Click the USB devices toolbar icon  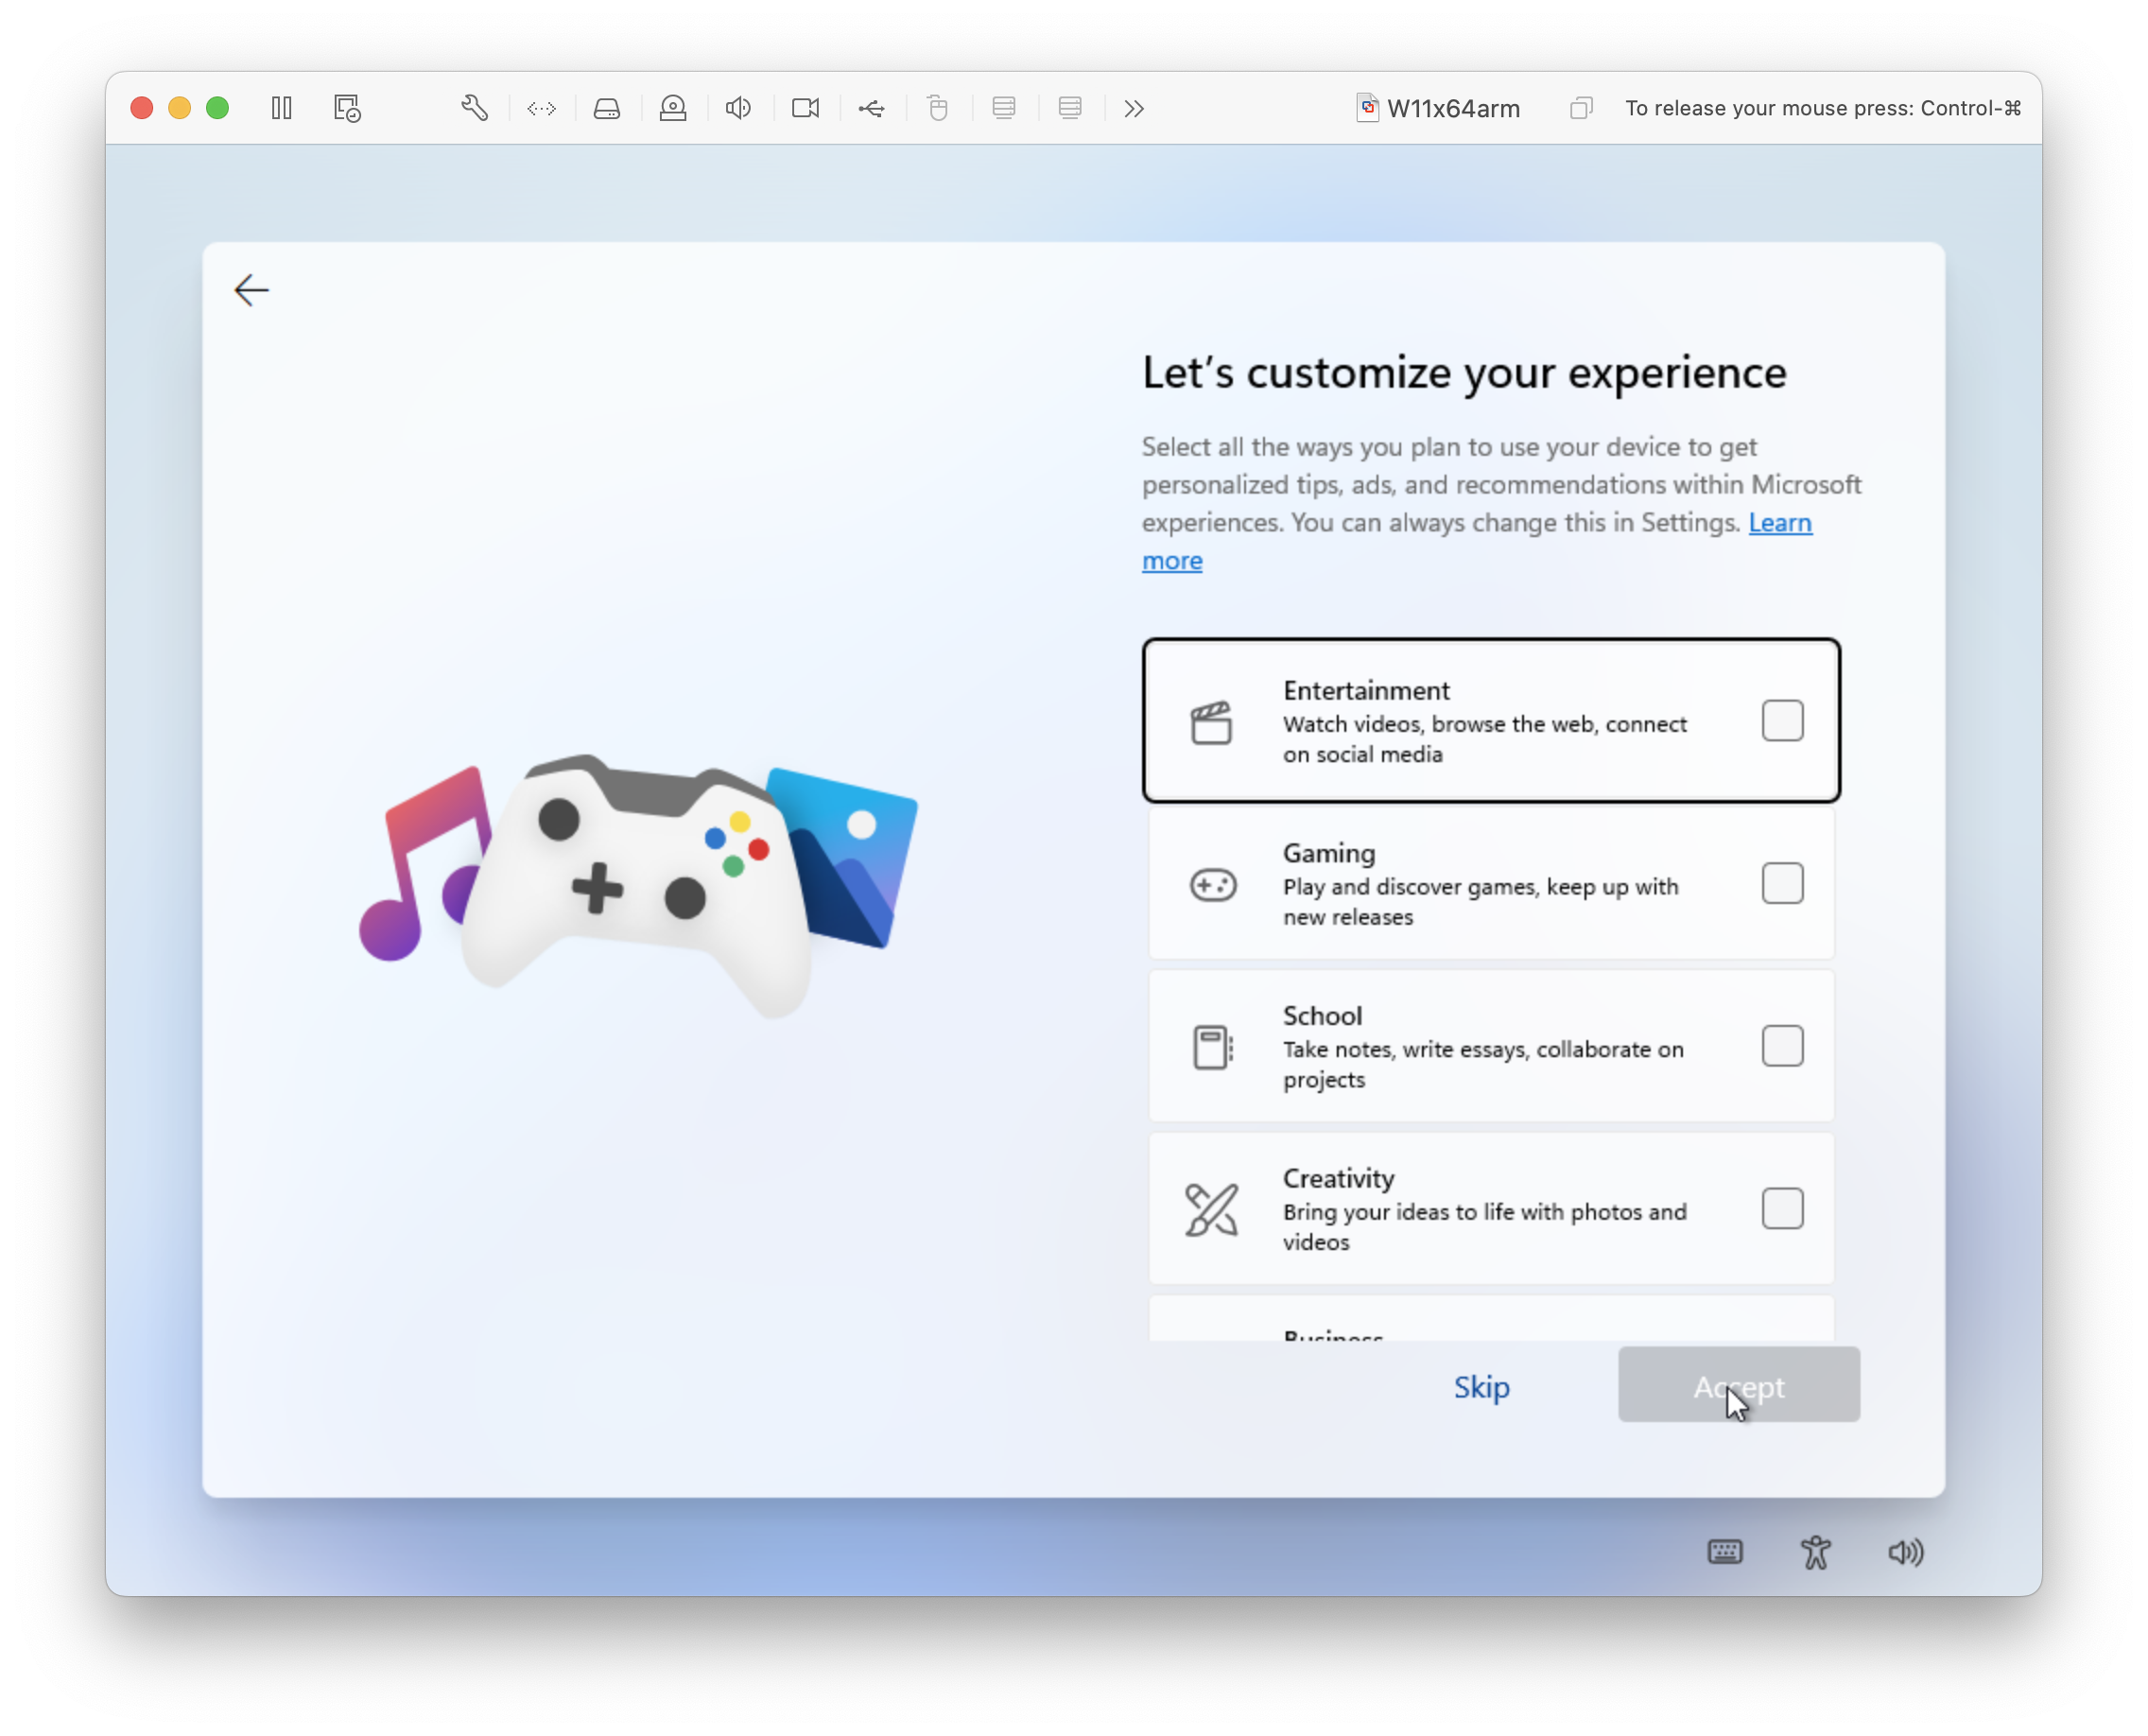[871, 108]
